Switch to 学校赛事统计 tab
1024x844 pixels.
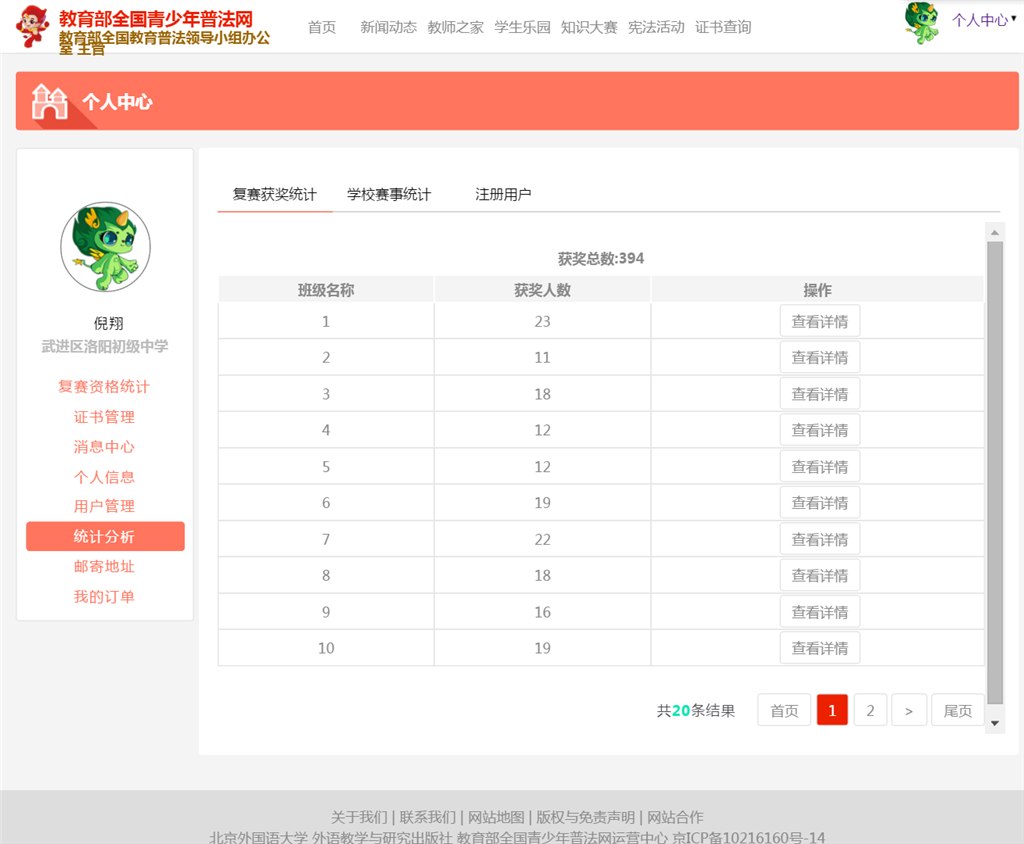[x=389, y=195]
